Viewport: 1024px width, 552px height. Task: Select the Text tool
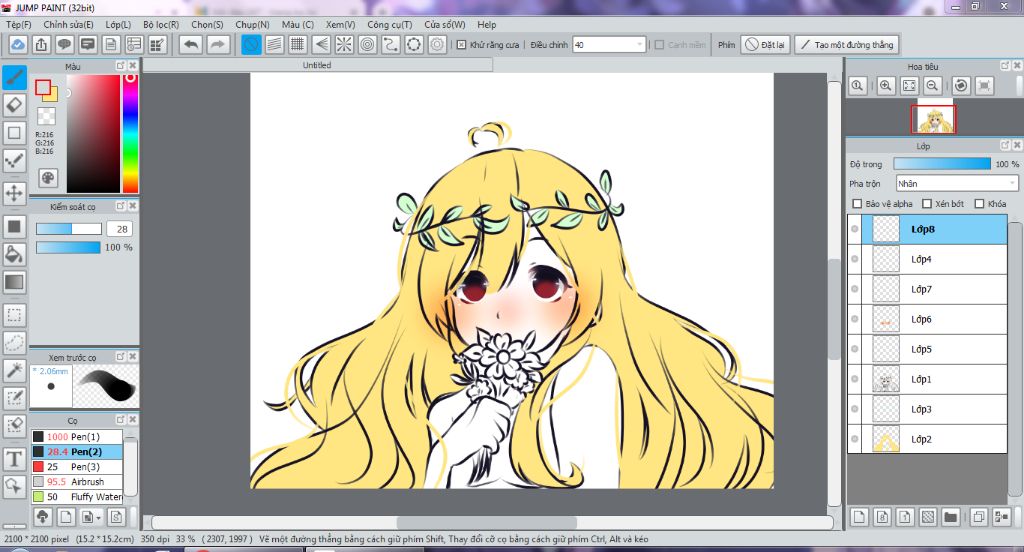[x=14, y=459]
